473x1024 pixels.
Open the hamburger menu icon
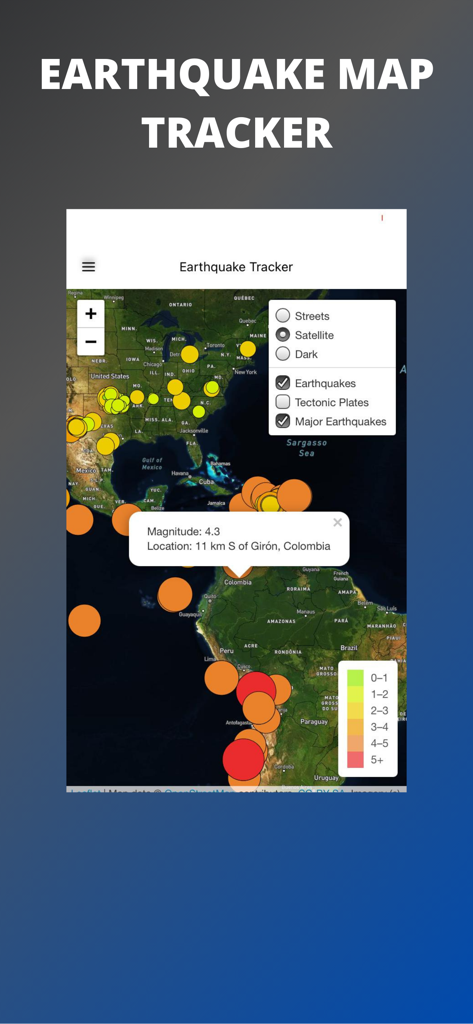tap(88, 266)
